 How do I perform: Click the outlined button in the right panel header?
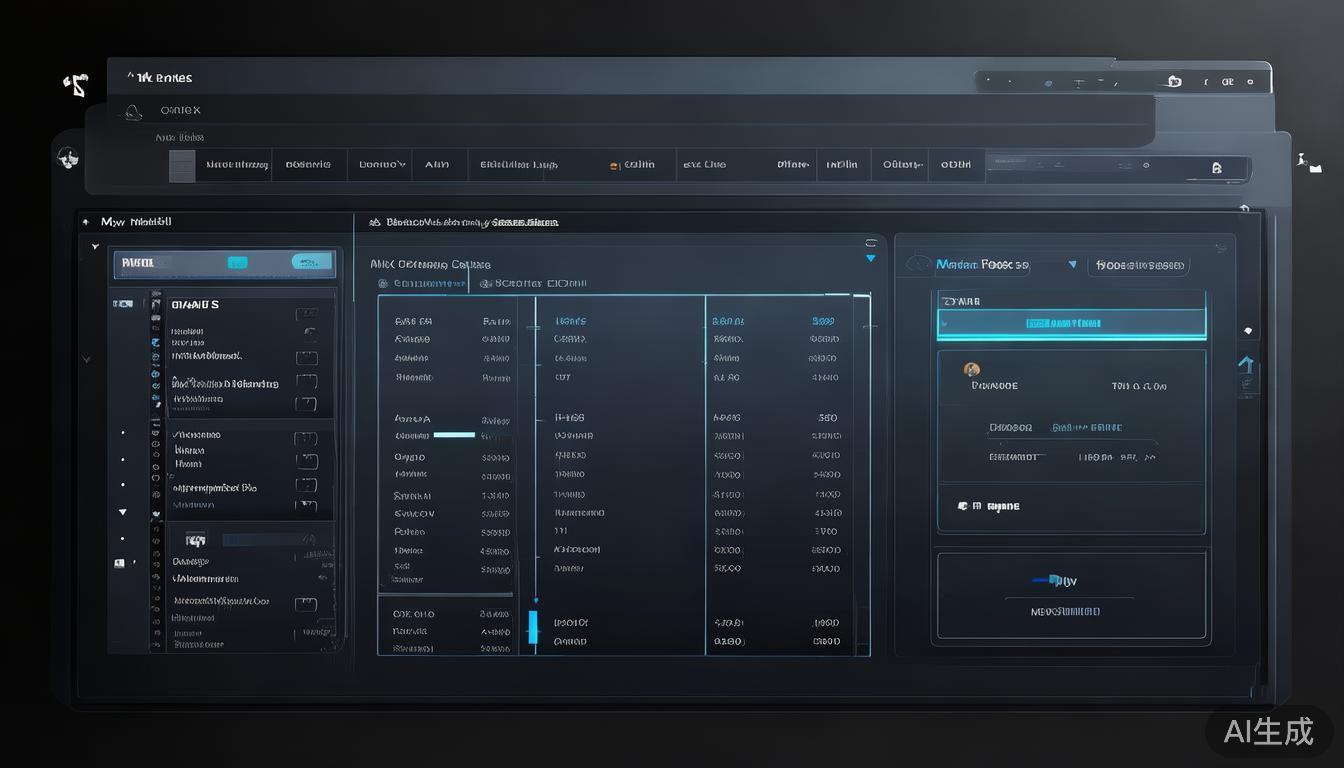point(1139,266)
